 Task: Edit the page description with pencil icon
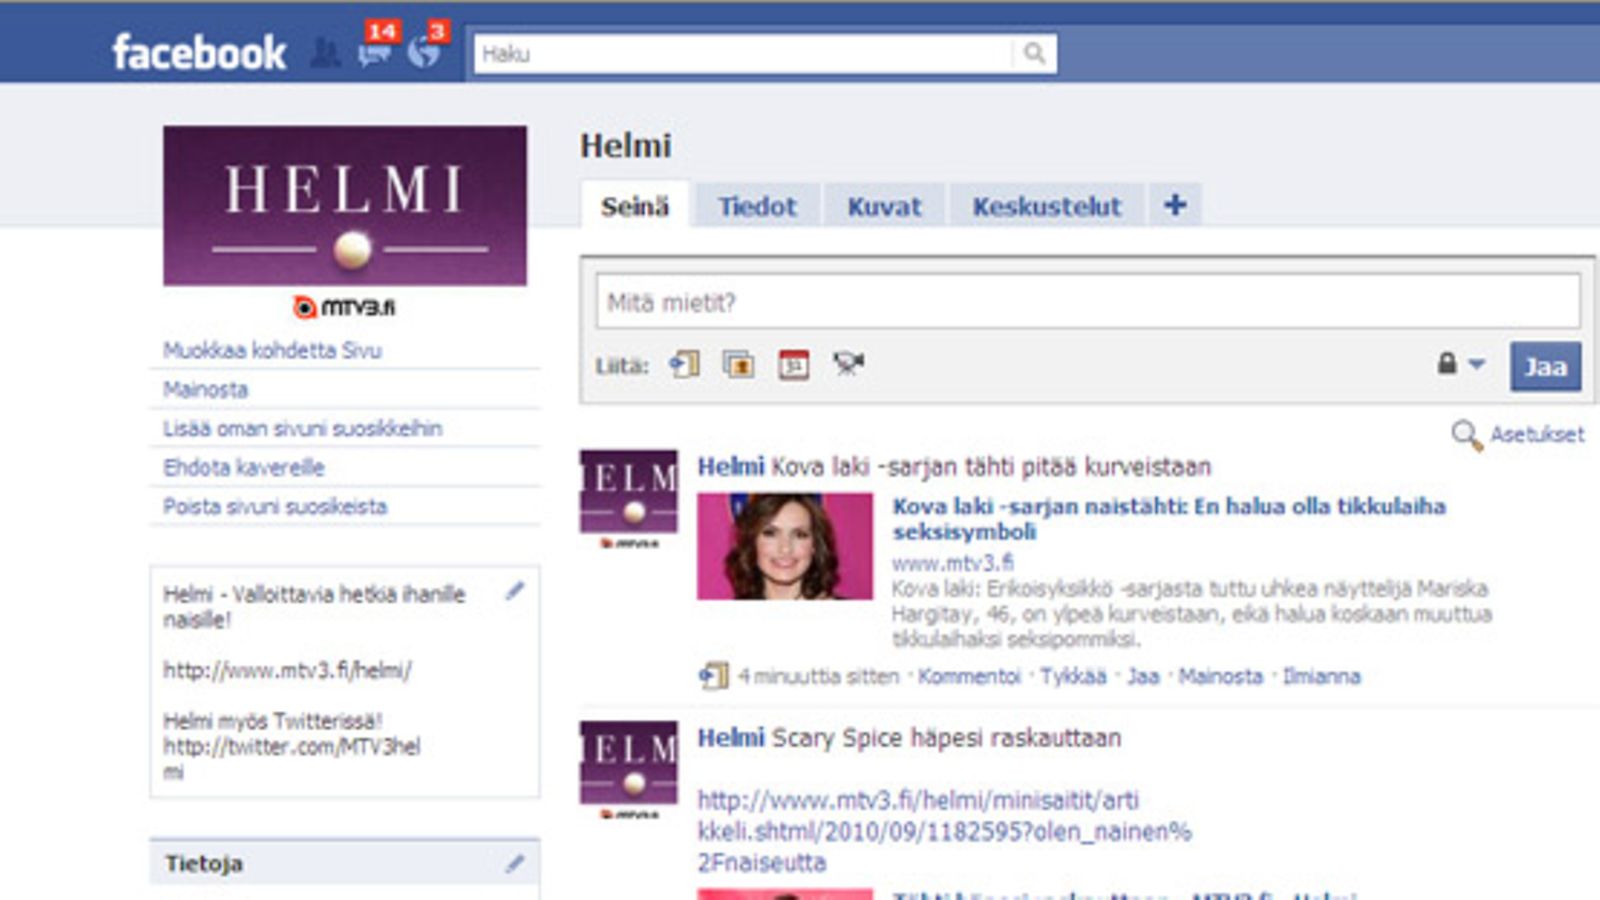[x=514, y=591]
